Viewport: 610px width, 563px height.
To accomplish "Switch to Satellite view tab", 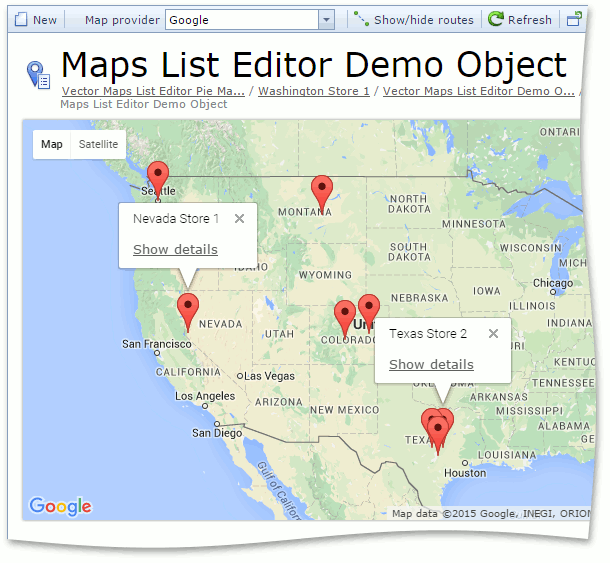I will tap(98, 144).
